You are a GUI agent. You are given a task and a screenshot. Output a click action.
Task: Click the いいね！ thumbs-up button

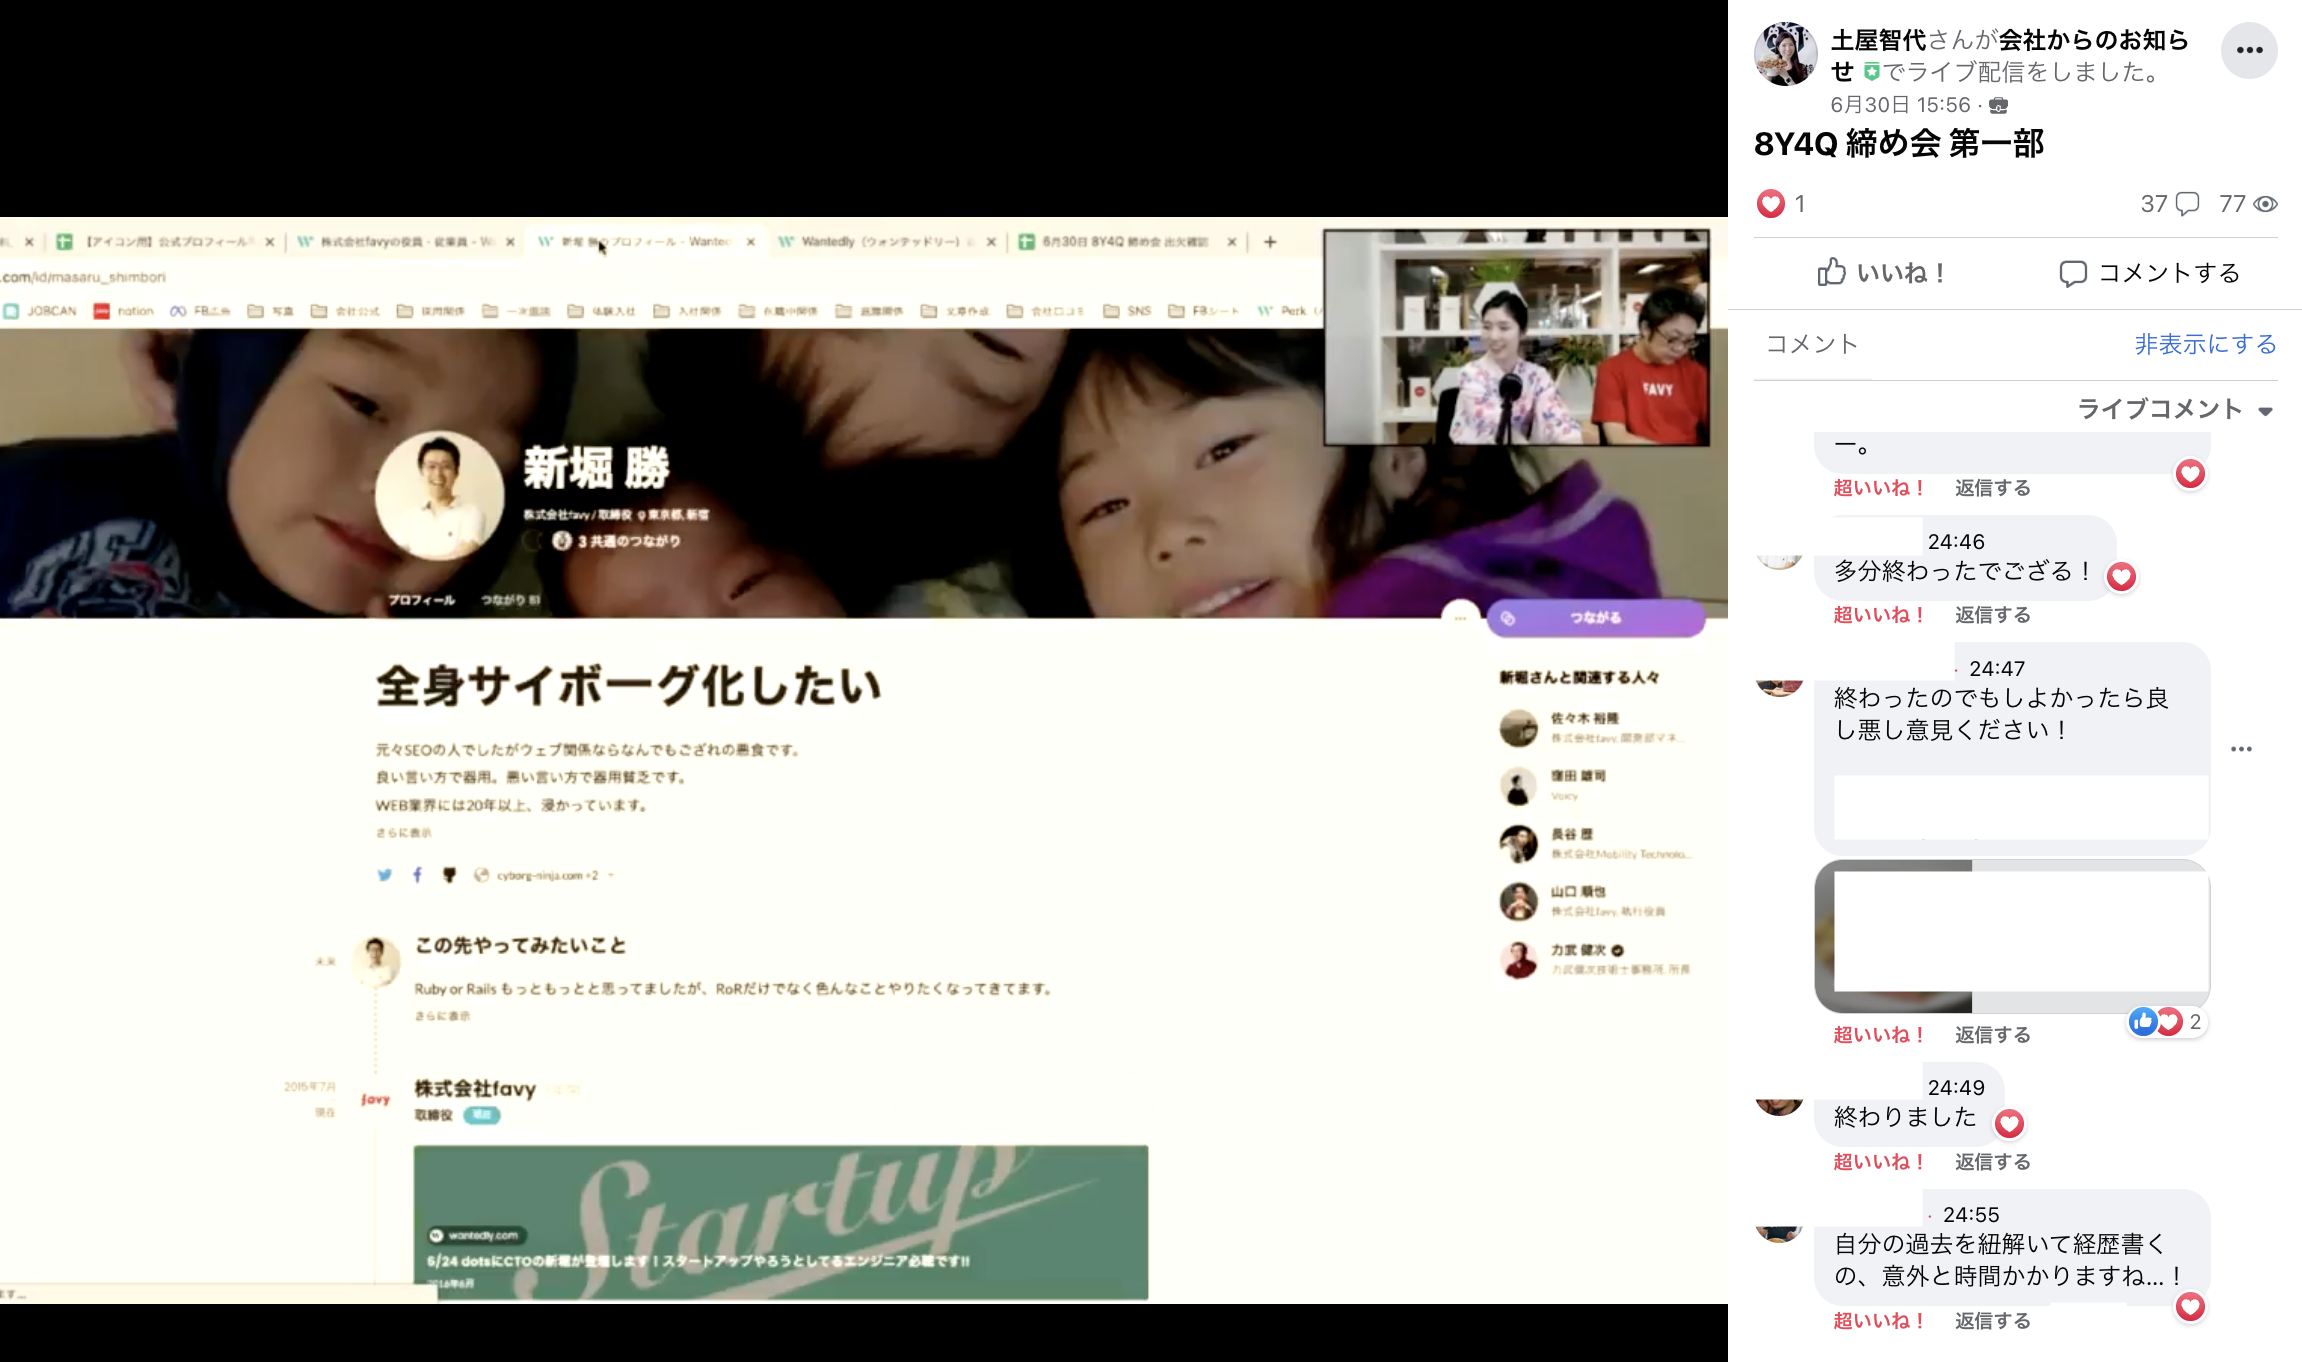(1881, 273)
